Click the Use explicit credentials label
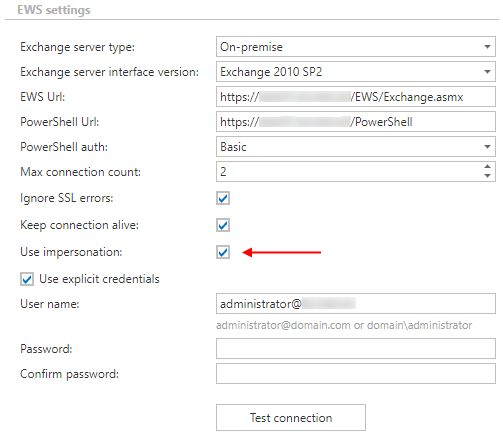This screenshot has height=435, width=503. tap(99, 279)
